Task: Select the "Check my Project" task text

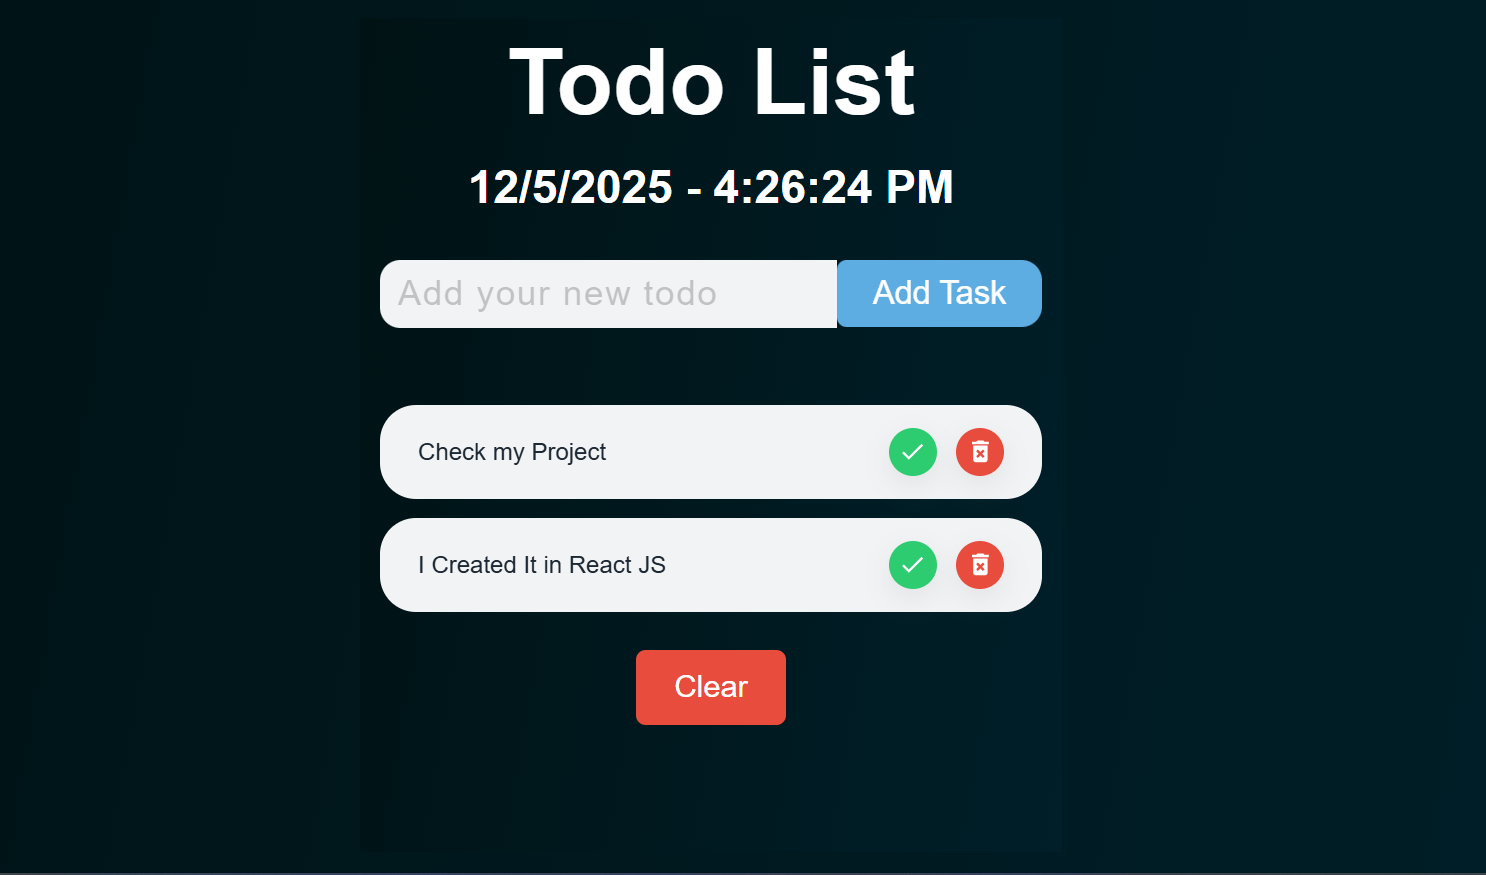Action: pyautogui.click(x=512, y=452)
